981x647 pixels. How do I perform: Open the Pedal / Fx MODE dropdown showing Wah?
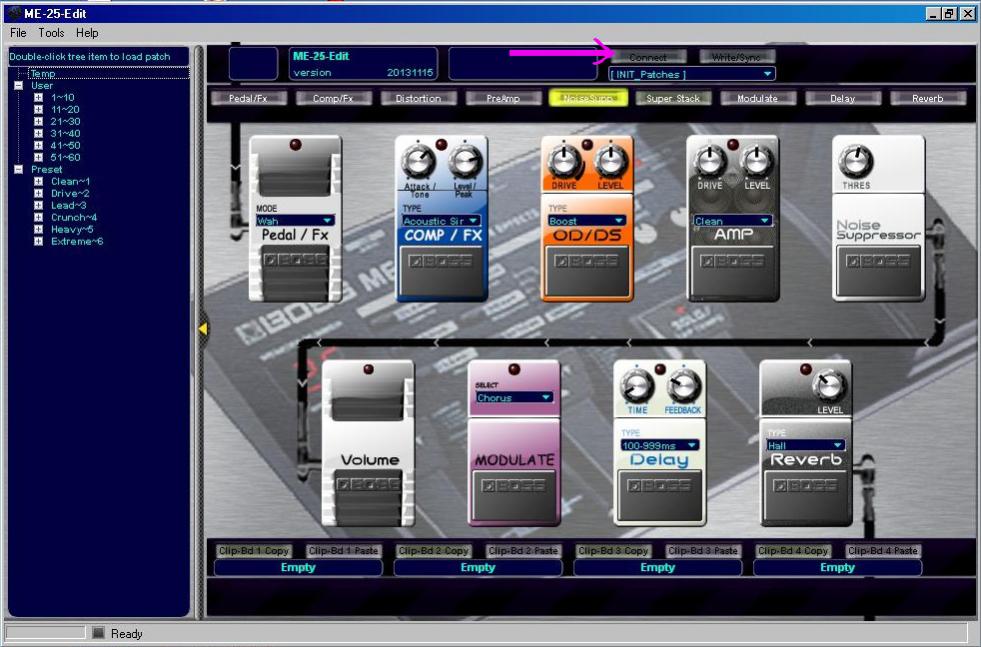pos(295,221)
